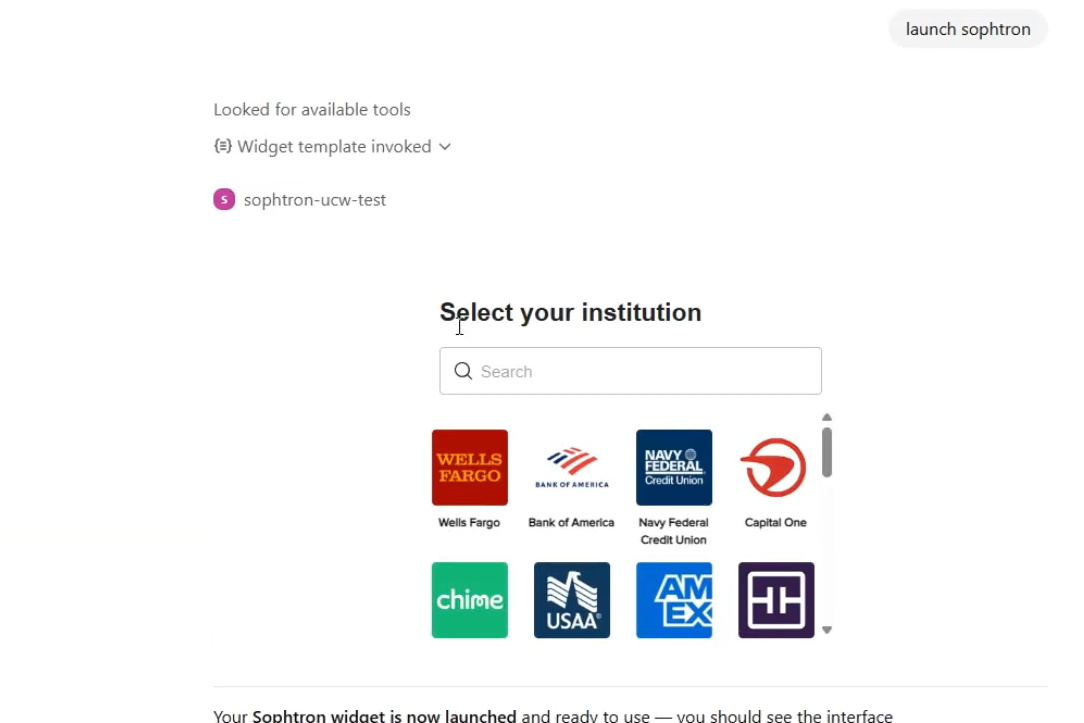Image resolution: width=1084 pixels, height=723 pixels.
Task: Choose the Bank of America logo
Action: [x=571, y=467]
